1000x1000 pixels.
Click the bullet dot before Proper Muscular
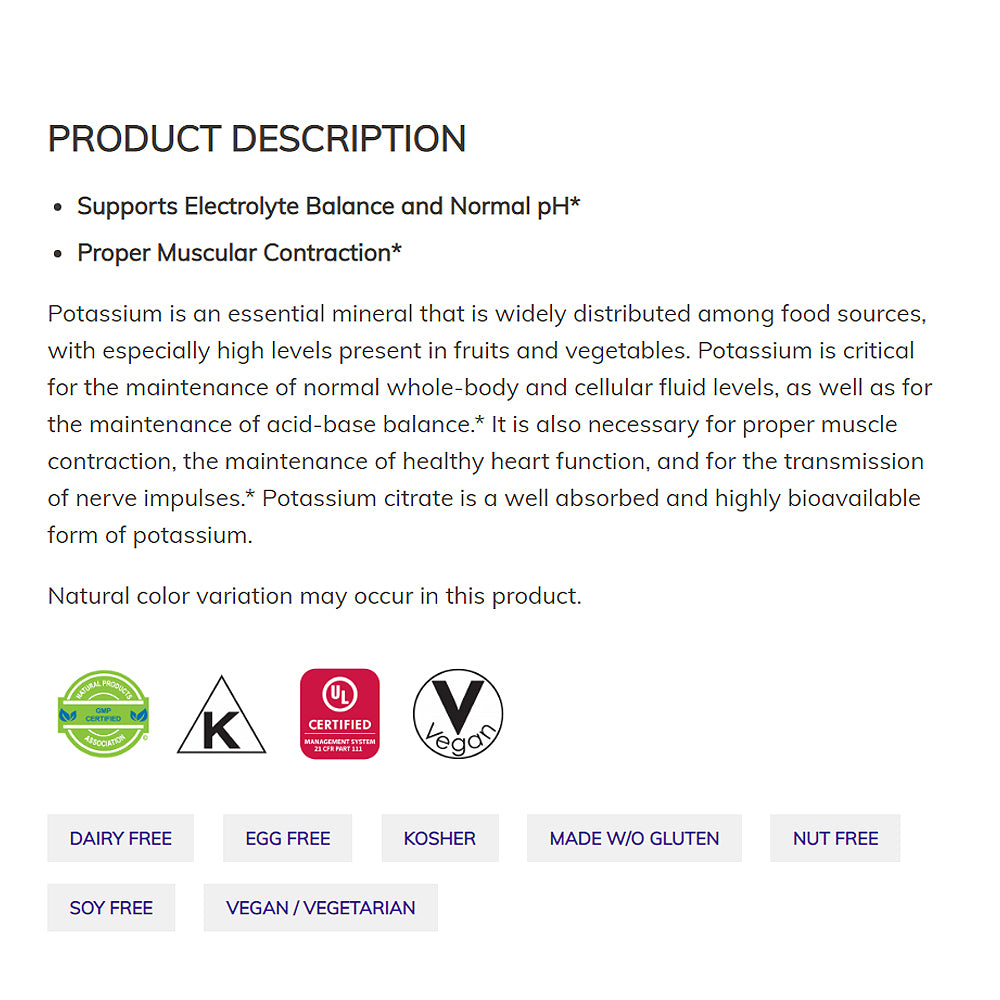coord(57,254)
